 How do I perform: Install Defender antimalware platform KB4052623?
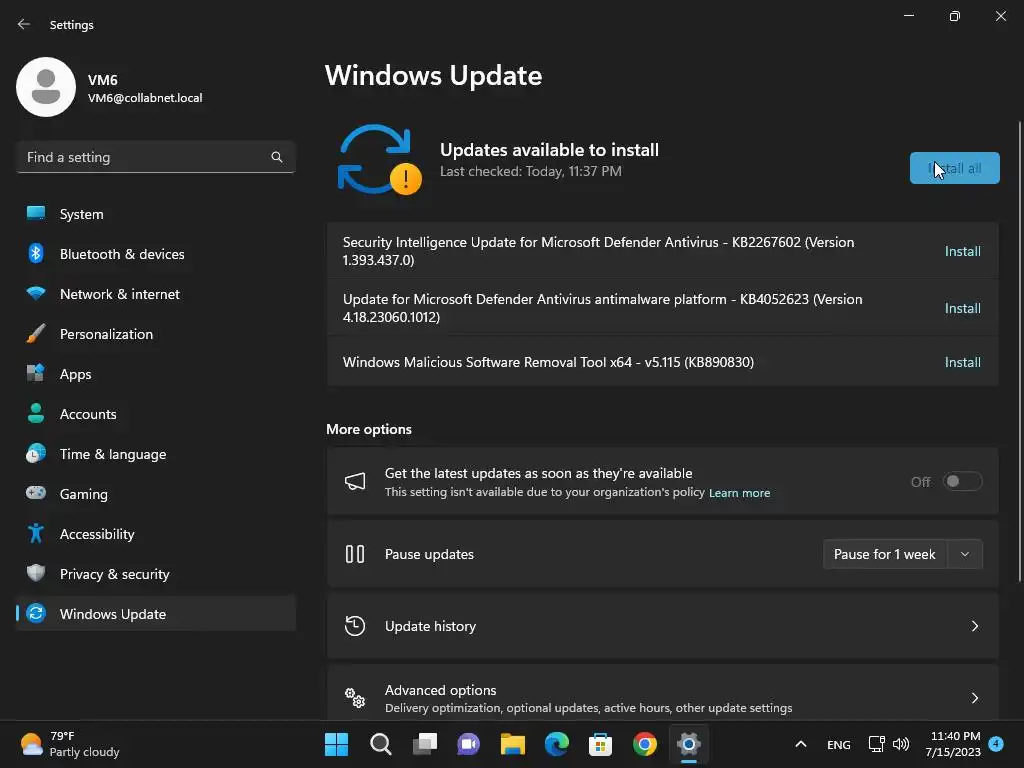tap(963, 308)
